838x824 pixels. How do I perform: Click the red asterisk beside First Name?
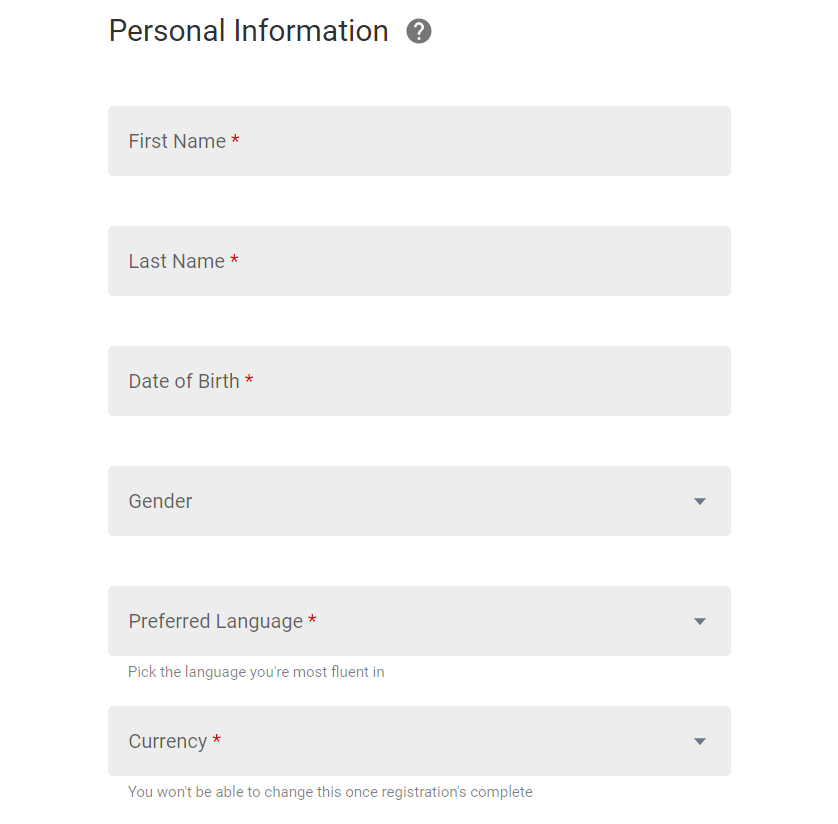(x=235, y=139)
